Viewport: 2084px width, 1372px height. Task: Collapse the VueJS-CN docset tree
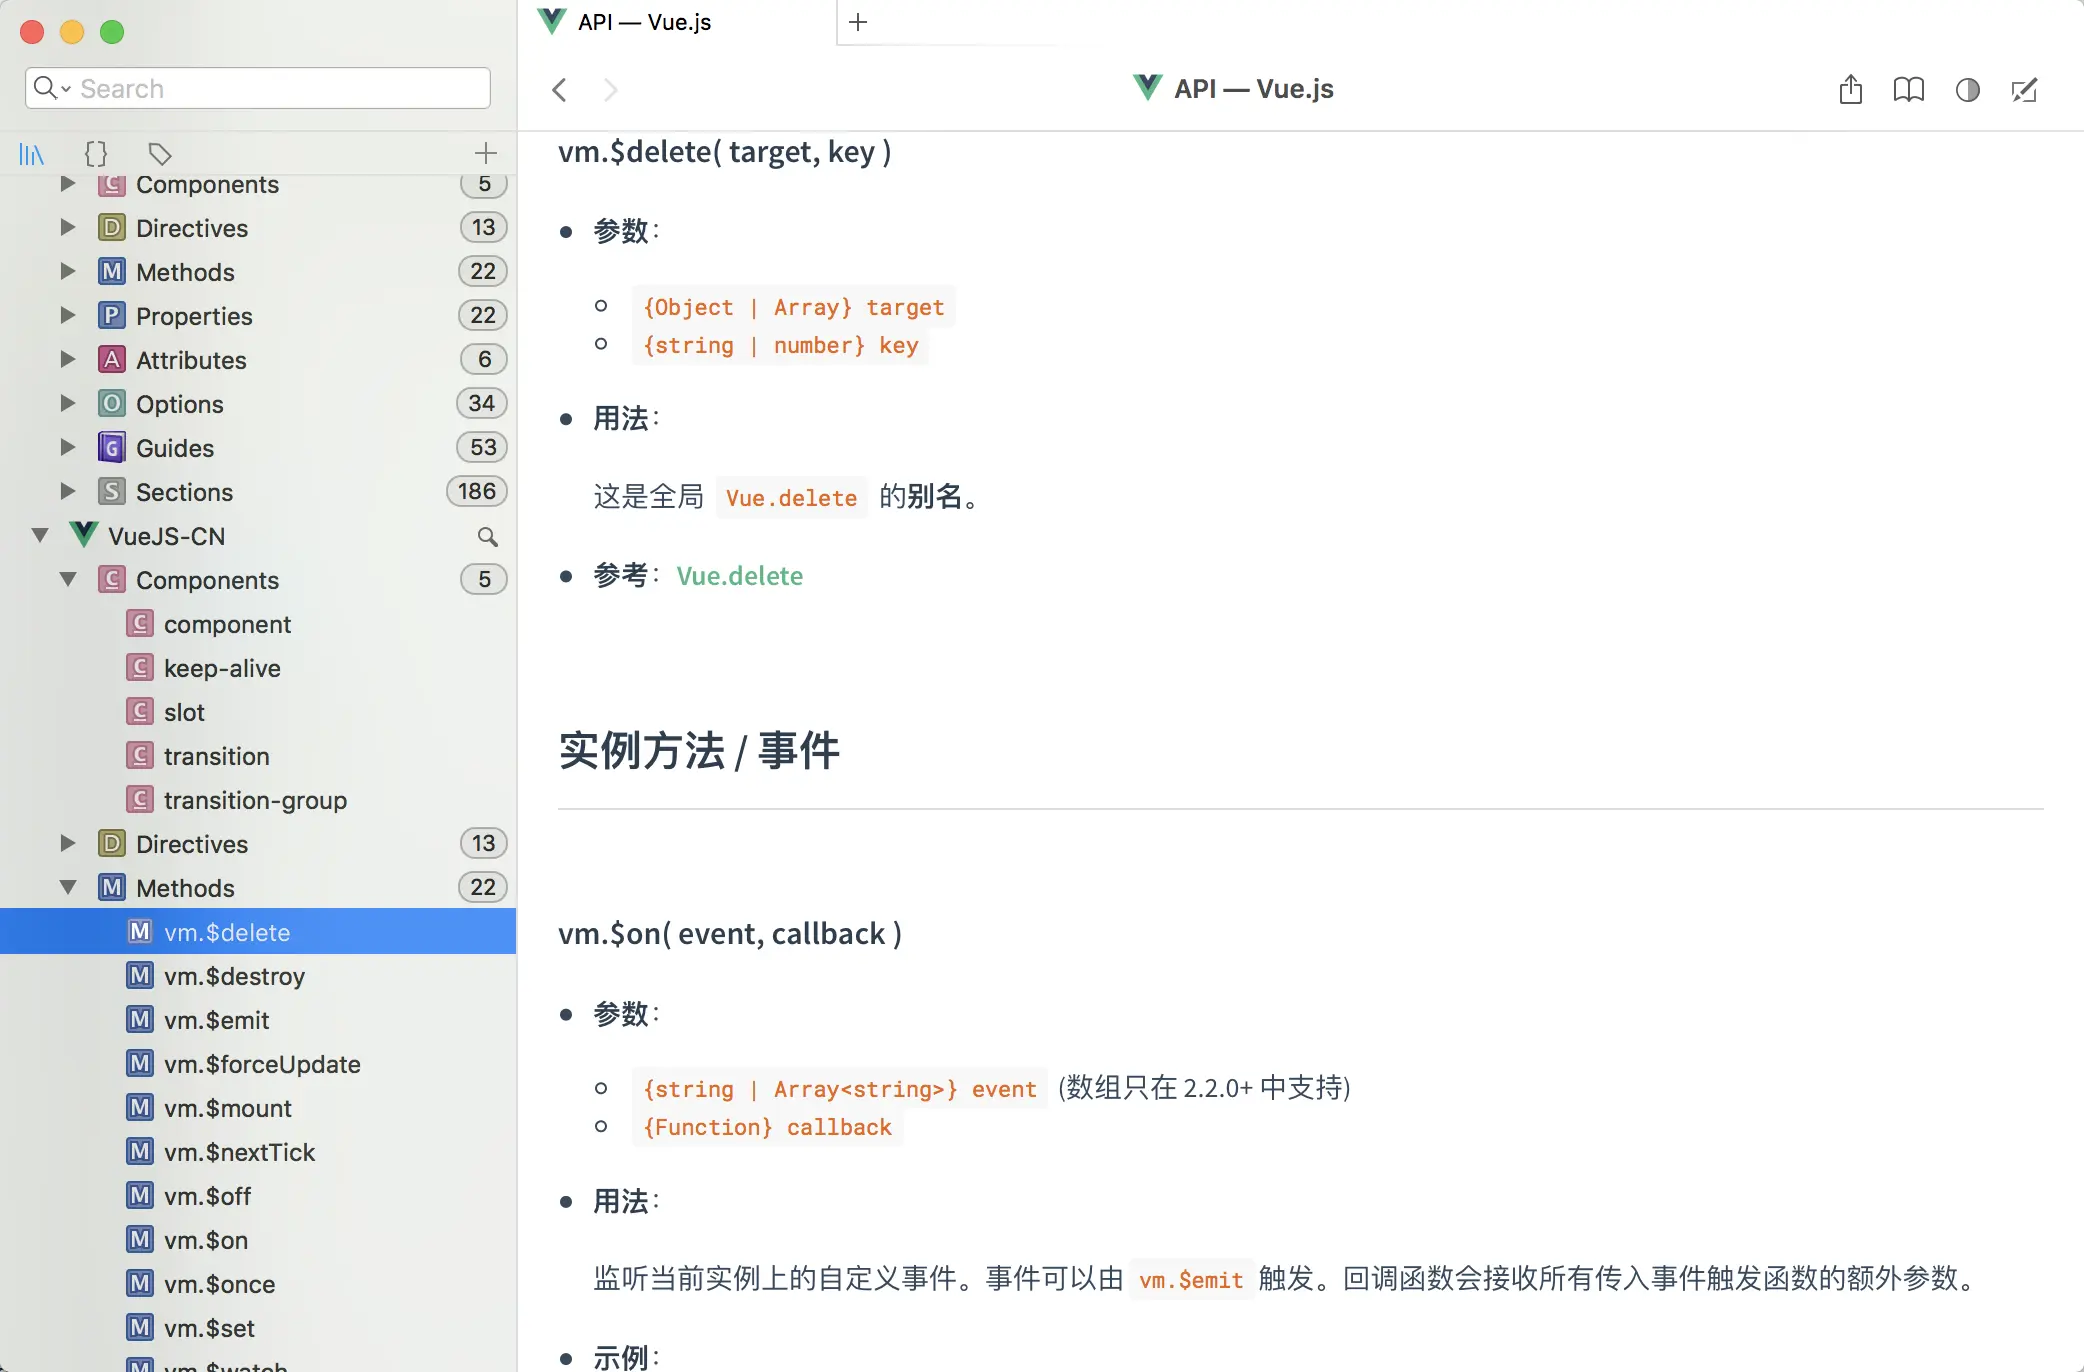coord(40,536)
